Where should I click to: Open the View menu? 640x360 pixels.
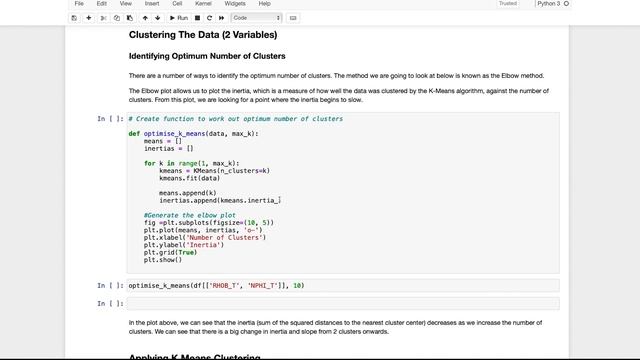[x=126, y=4]
